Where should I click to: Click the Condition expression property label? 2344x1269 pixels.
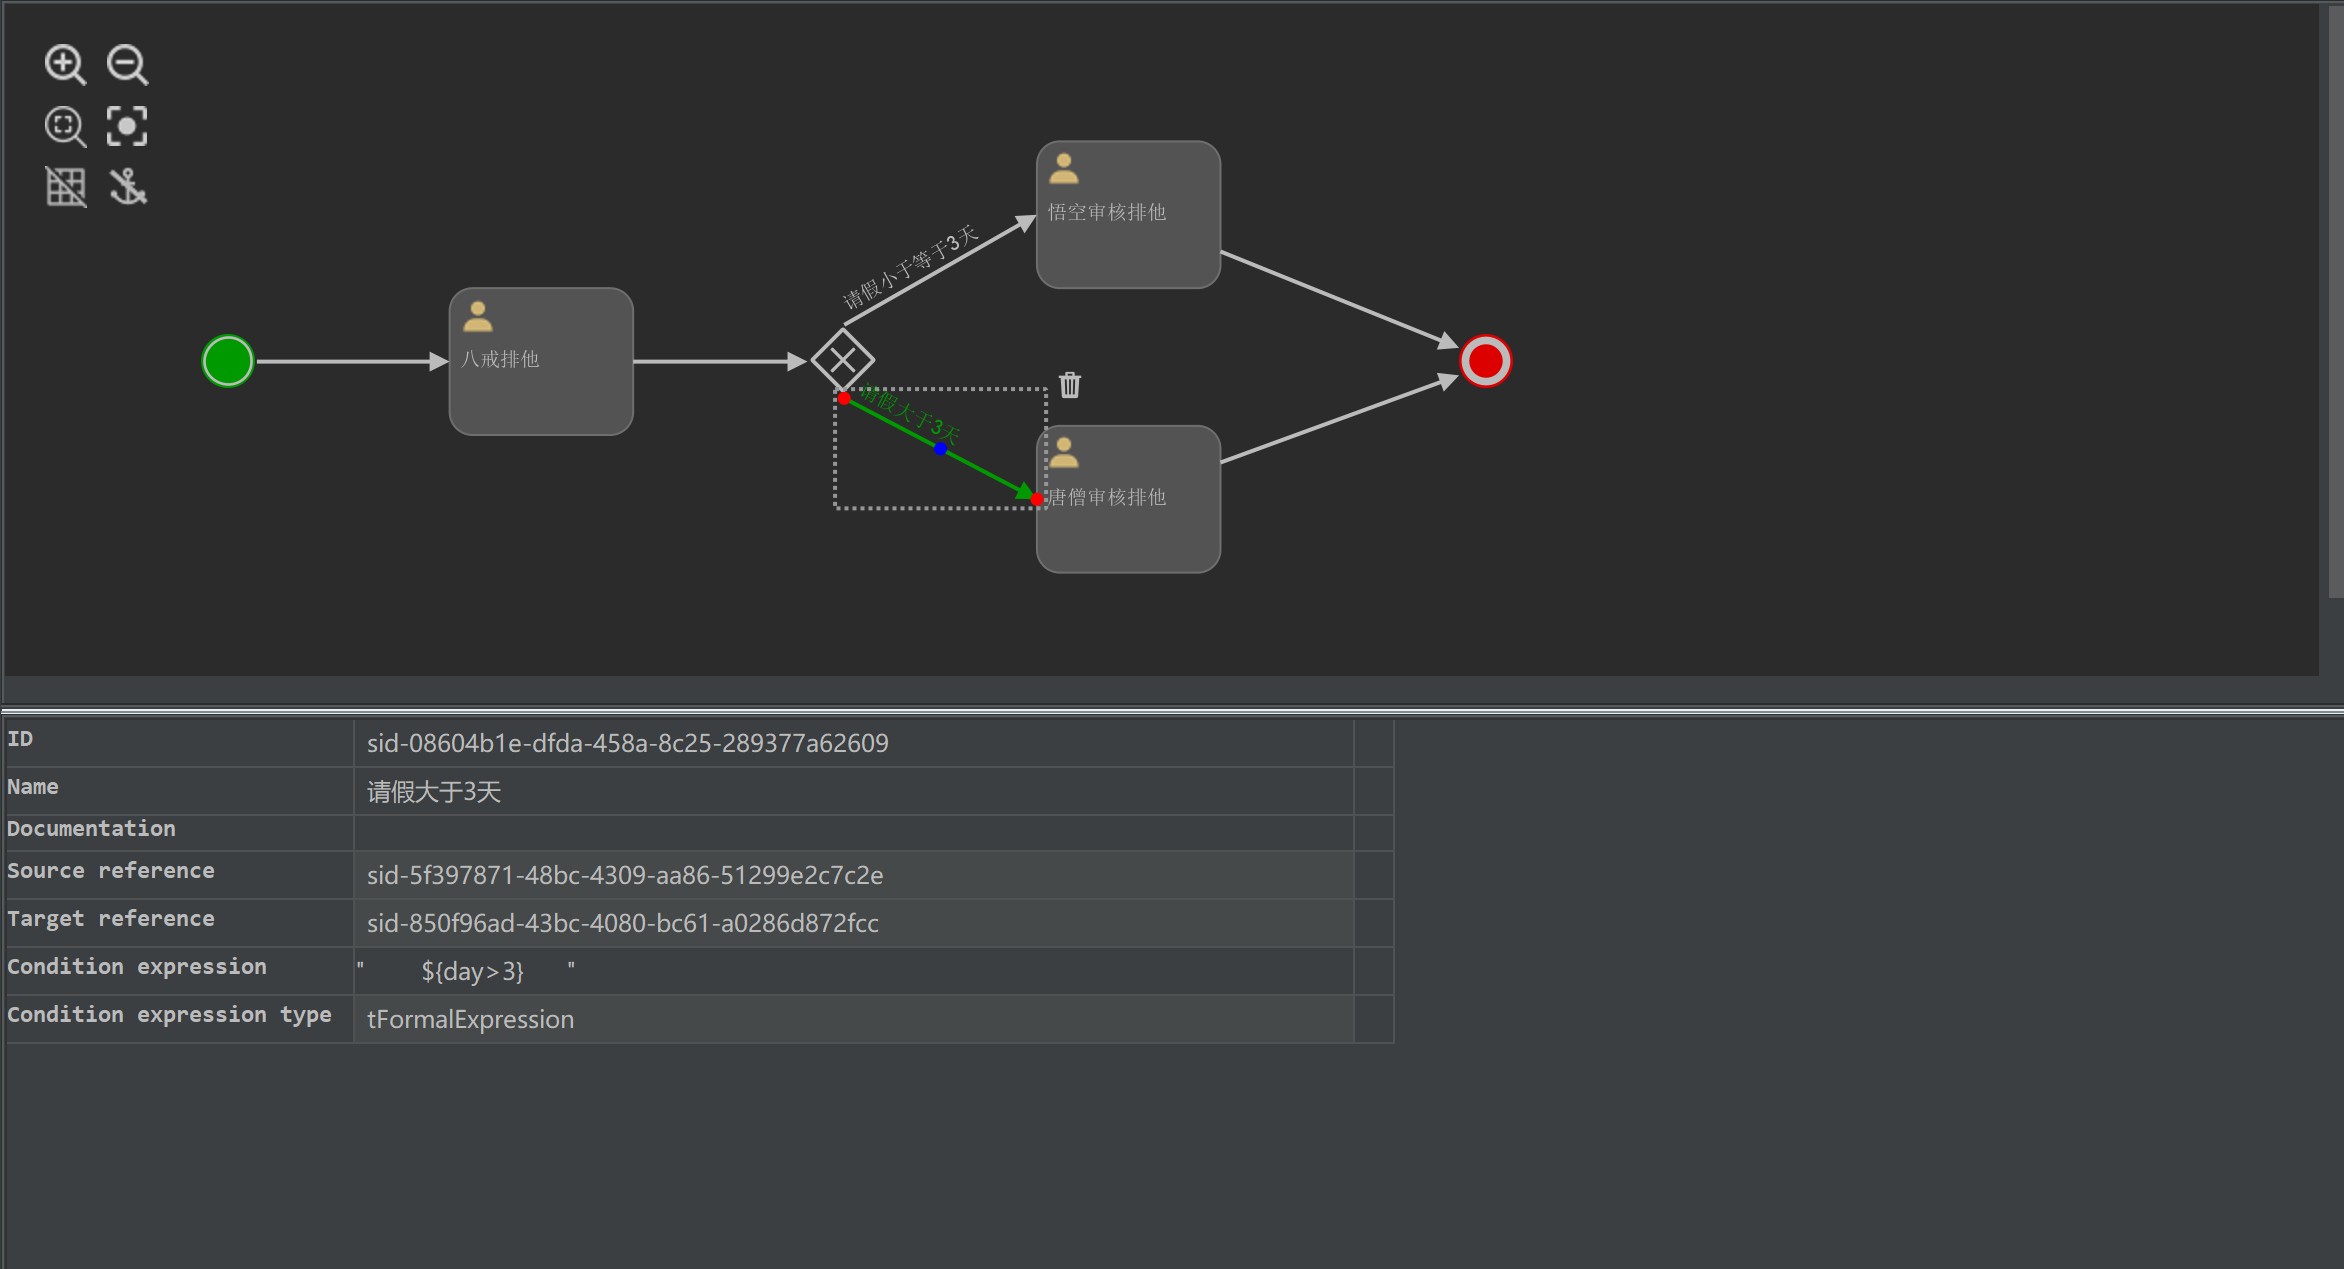point(137,967)
